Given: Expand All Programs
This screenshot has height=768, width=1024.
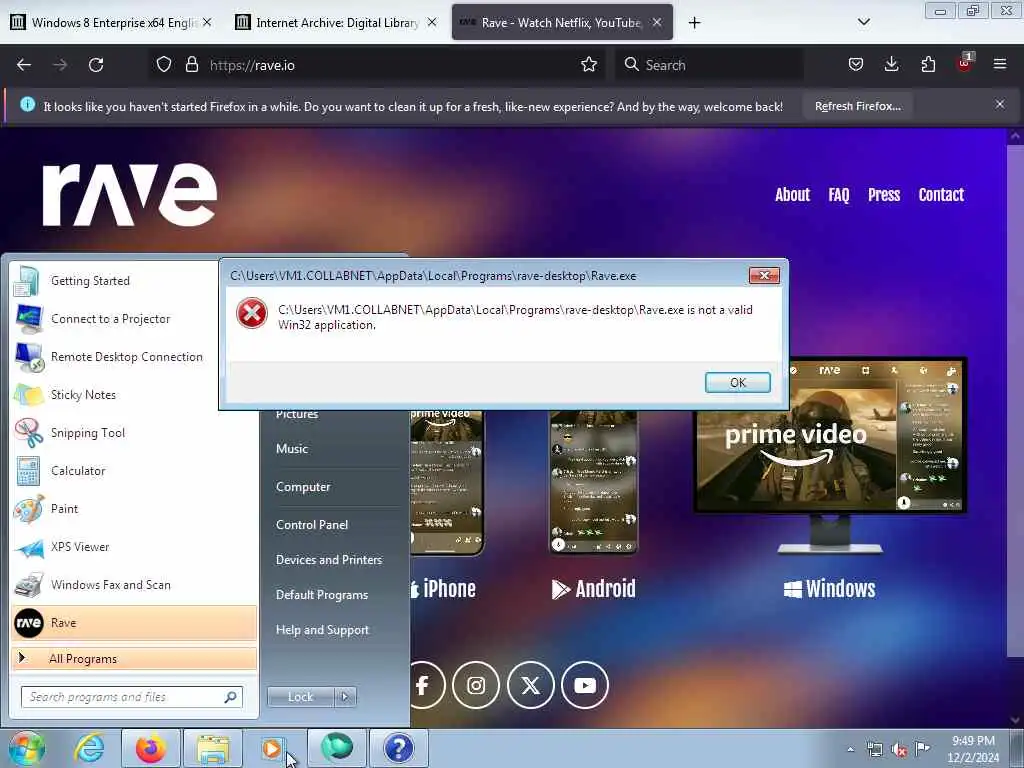Looking at the screenshot, I should 134,658.
